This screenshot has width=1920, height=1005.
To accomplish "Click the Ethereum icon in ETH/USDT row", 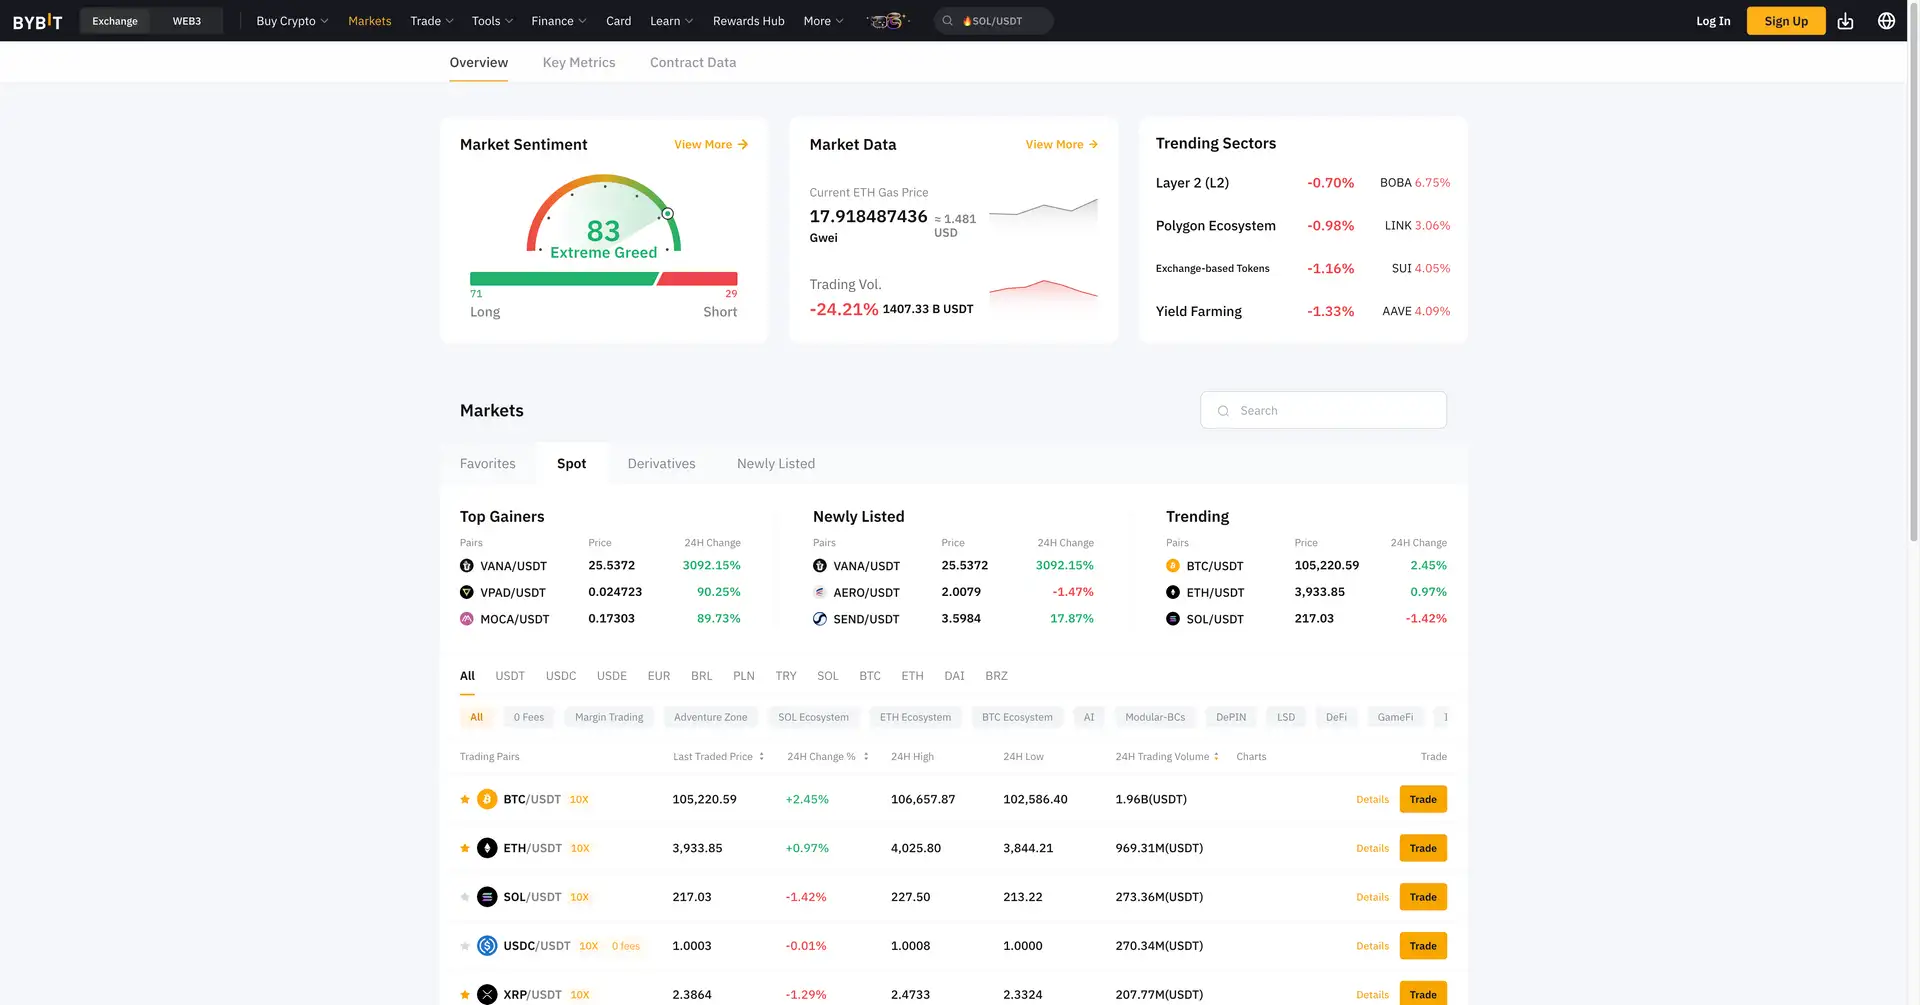I will point(487,848).
